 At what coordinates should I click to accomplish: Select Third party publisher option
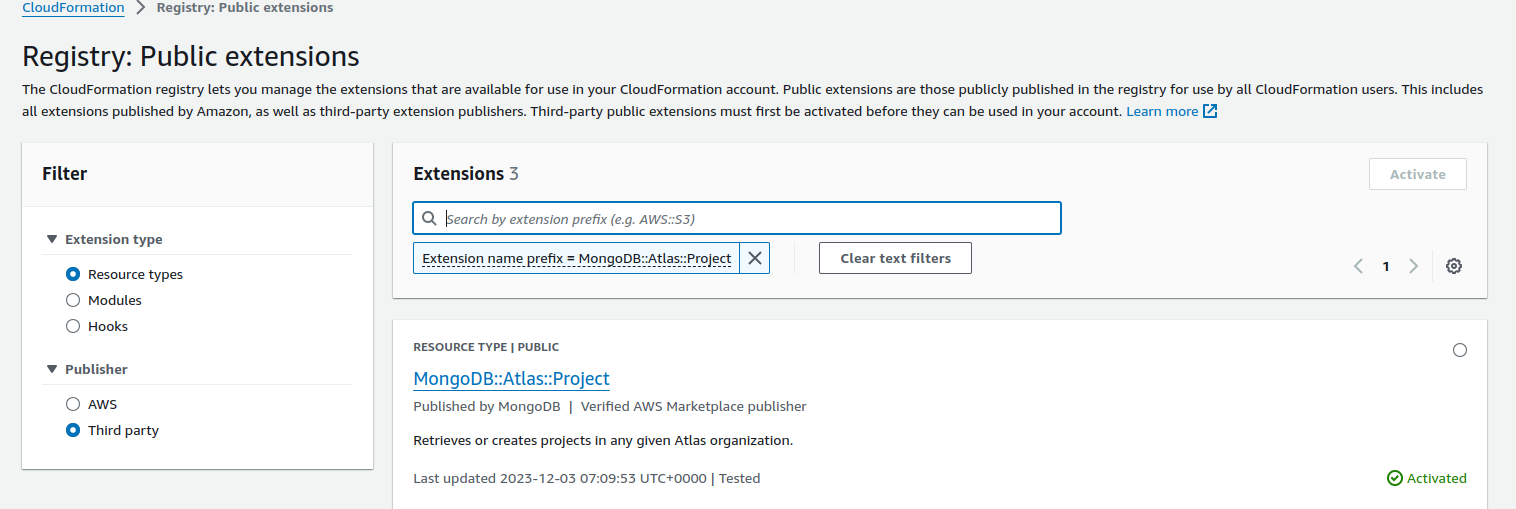(x=73, y=430)
